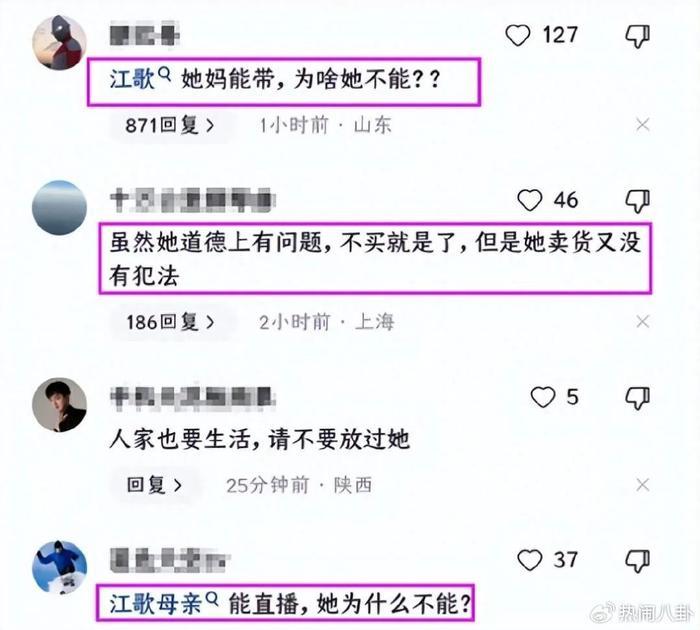Image resolution: width=700 pixels, height=630 pixels.
Task: Expand the 186回复 replies
Action: 171,322
